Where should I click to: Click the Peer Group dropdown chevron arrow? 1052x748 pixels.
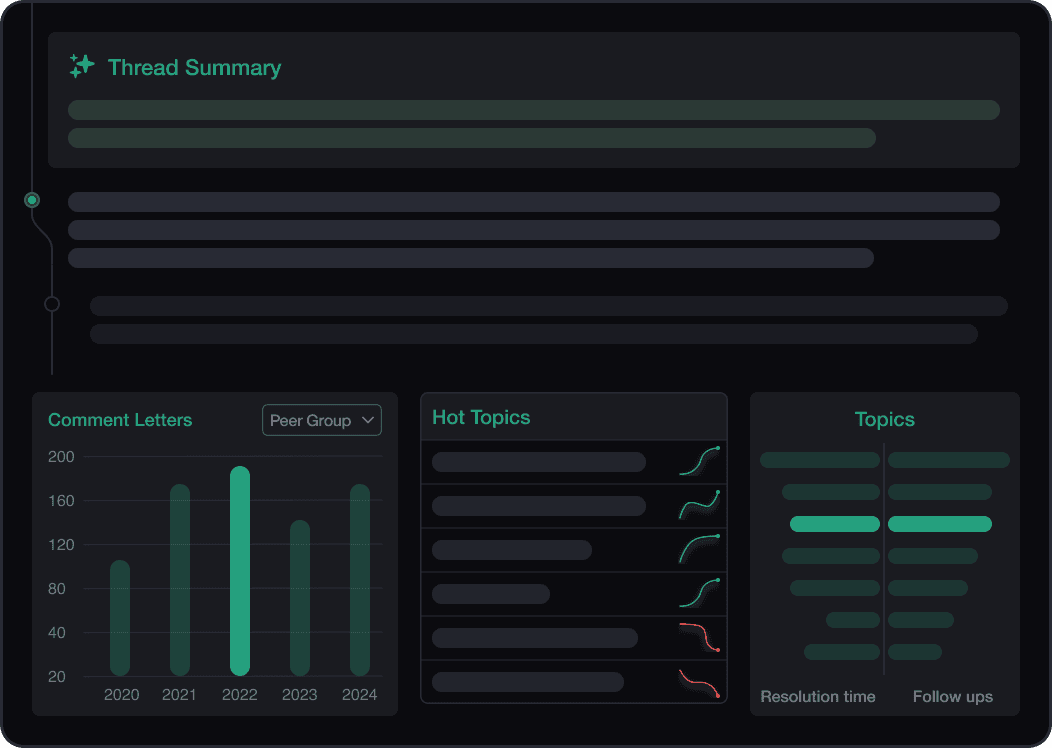(368, 420)
